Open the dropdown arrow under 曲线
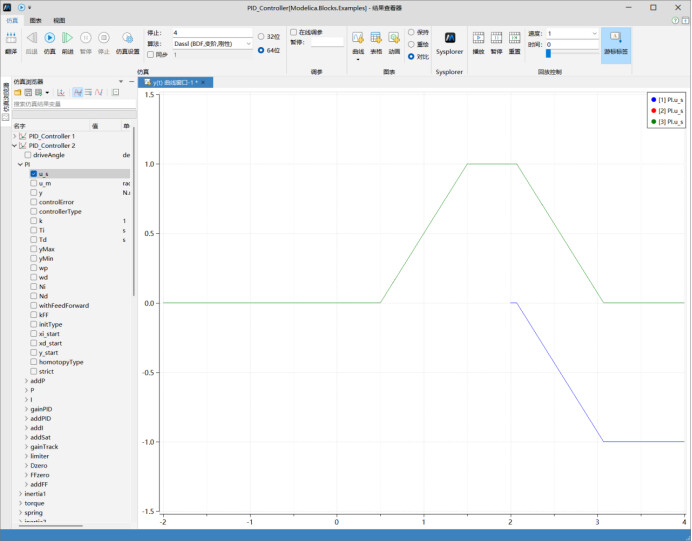 point(358,59)
